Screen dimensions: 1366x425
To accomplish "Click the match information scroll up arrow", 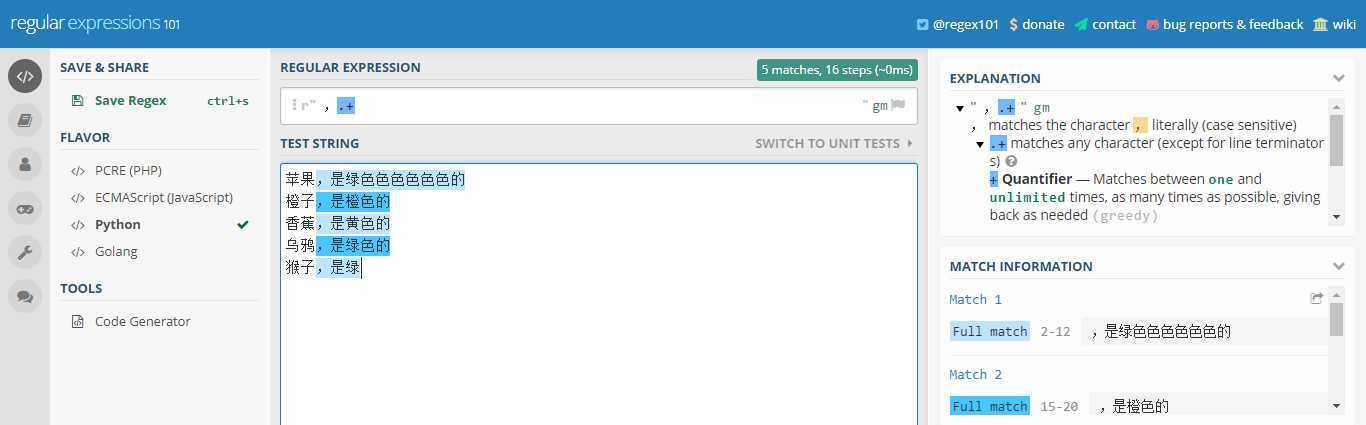I will [1336, 295].
